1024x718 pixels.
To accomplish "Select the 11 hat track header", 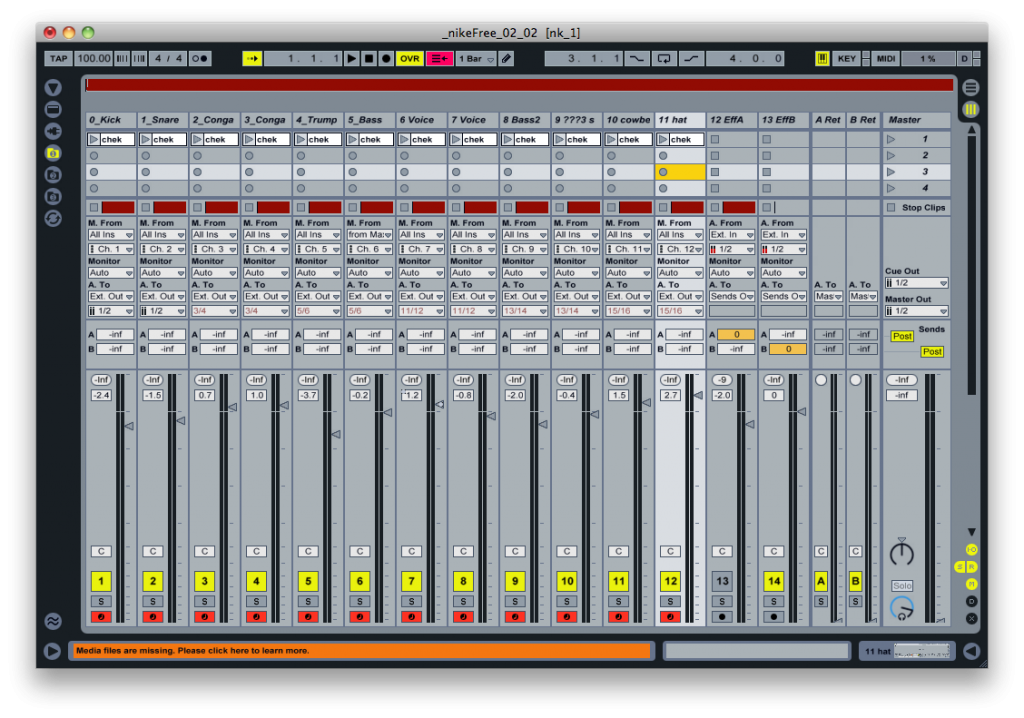I will [680, 120].
